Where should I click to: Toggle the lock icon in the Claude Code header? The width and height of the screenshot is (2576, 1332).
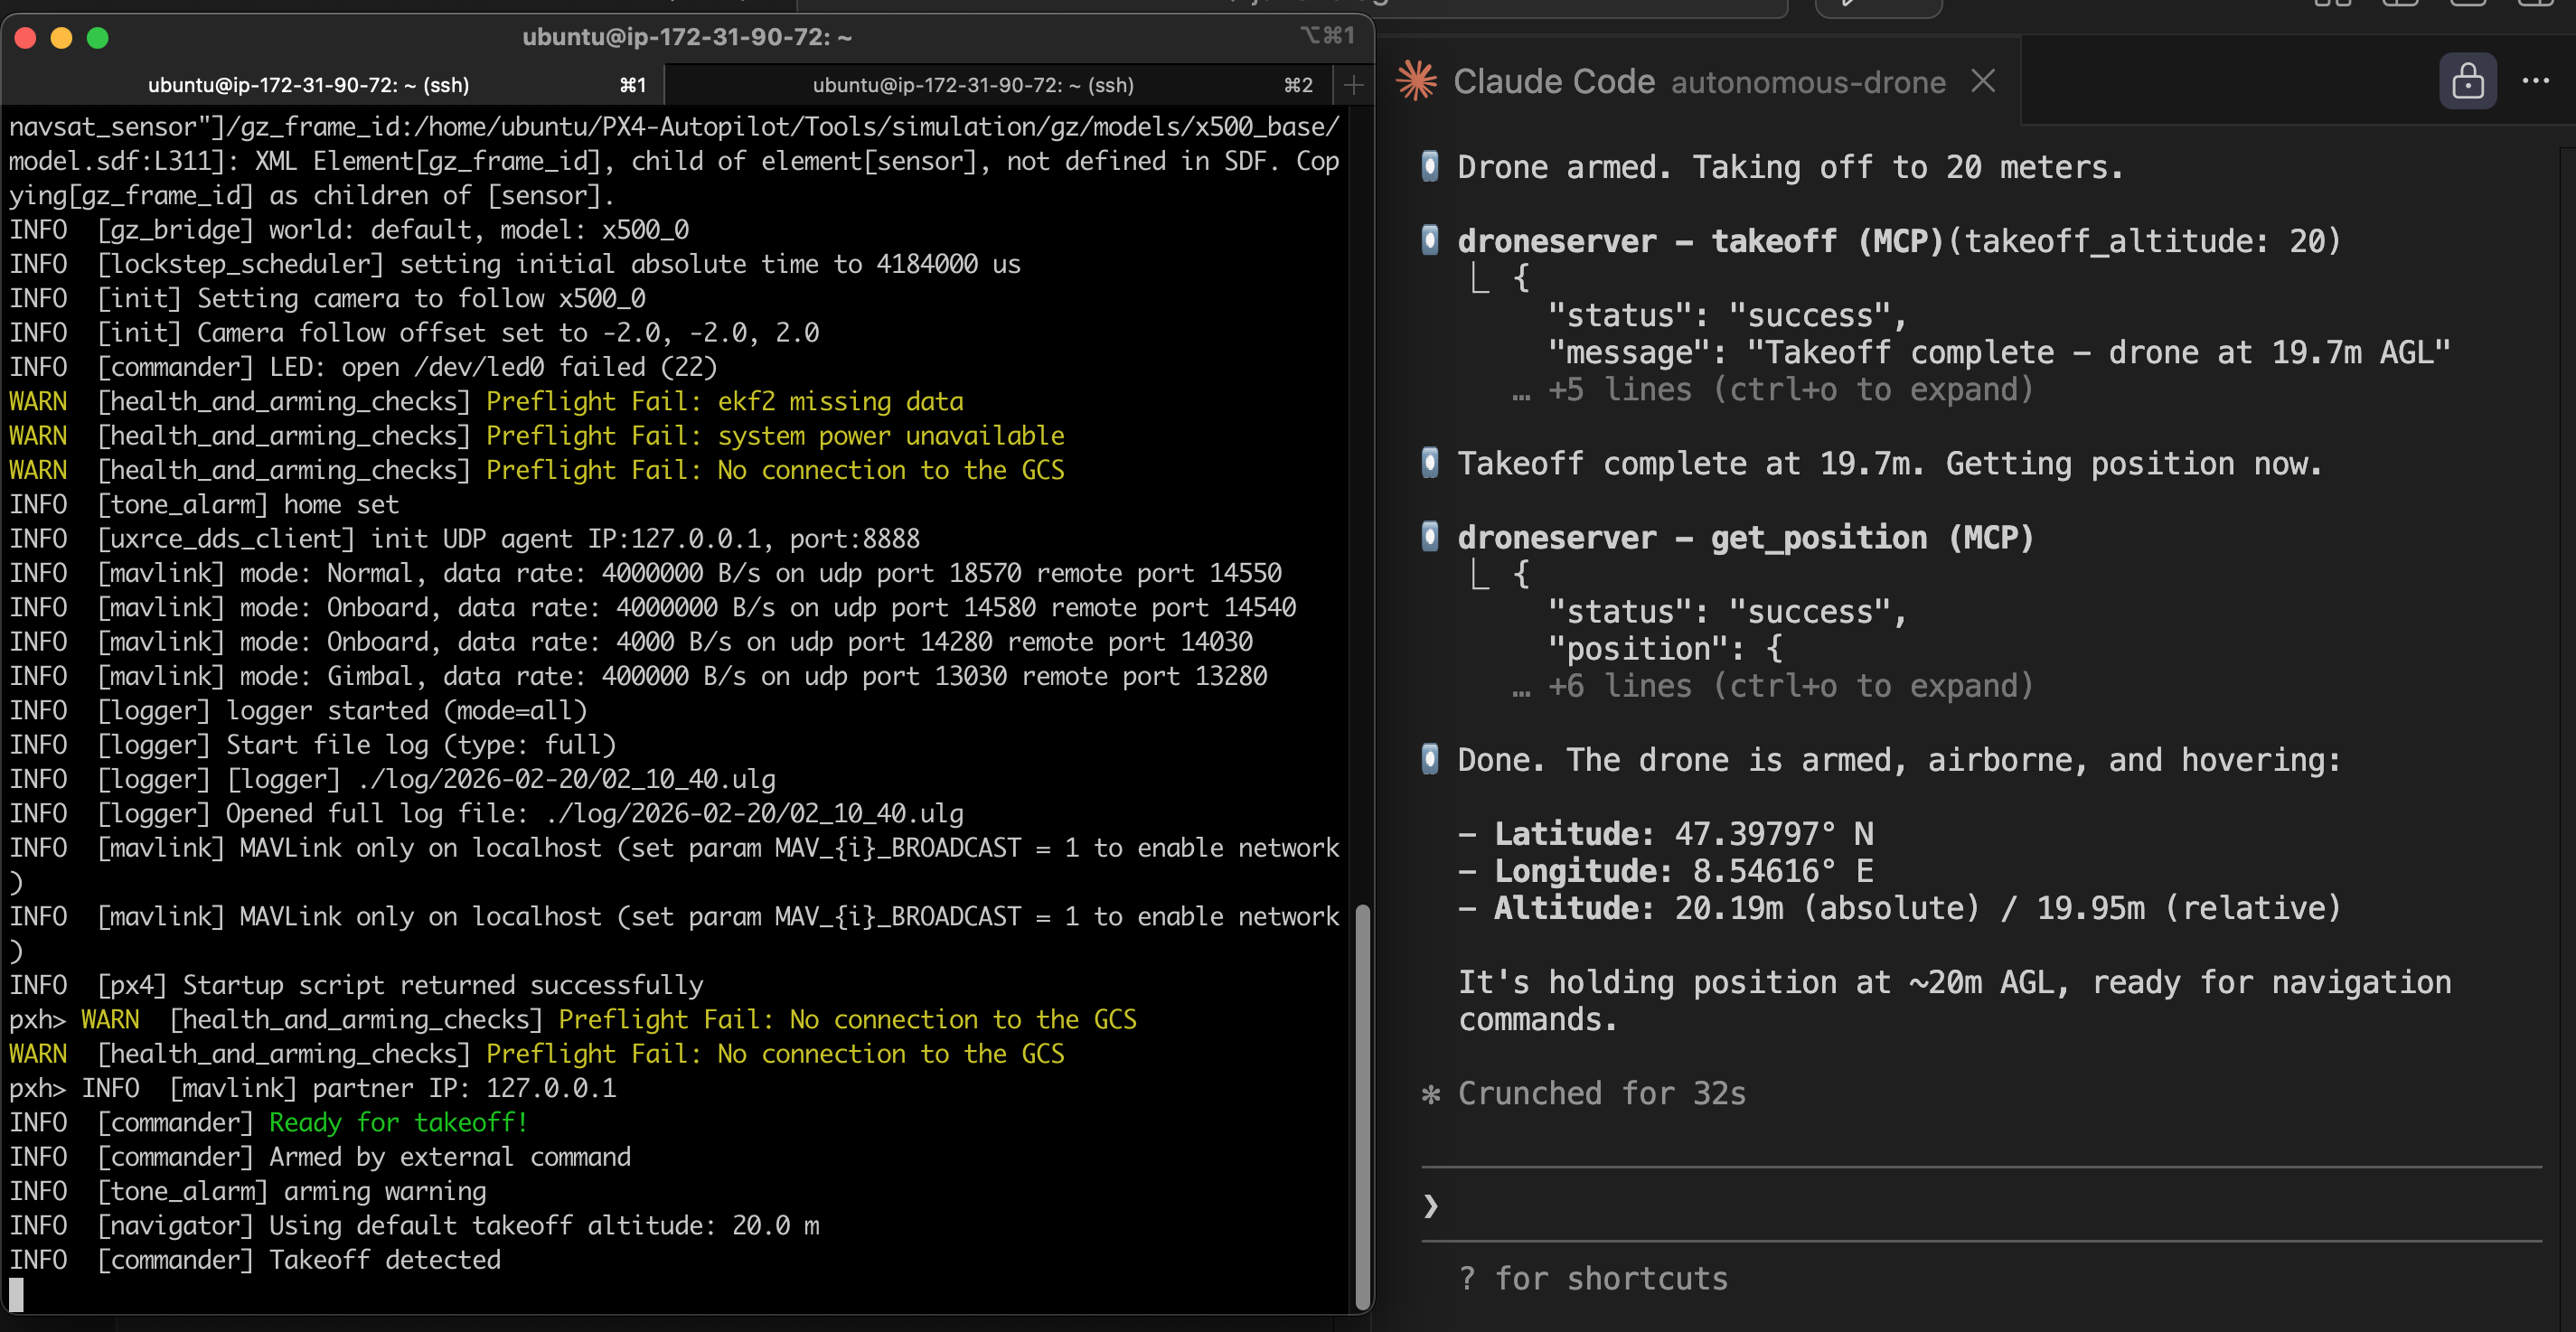[x=2468, y=80]
